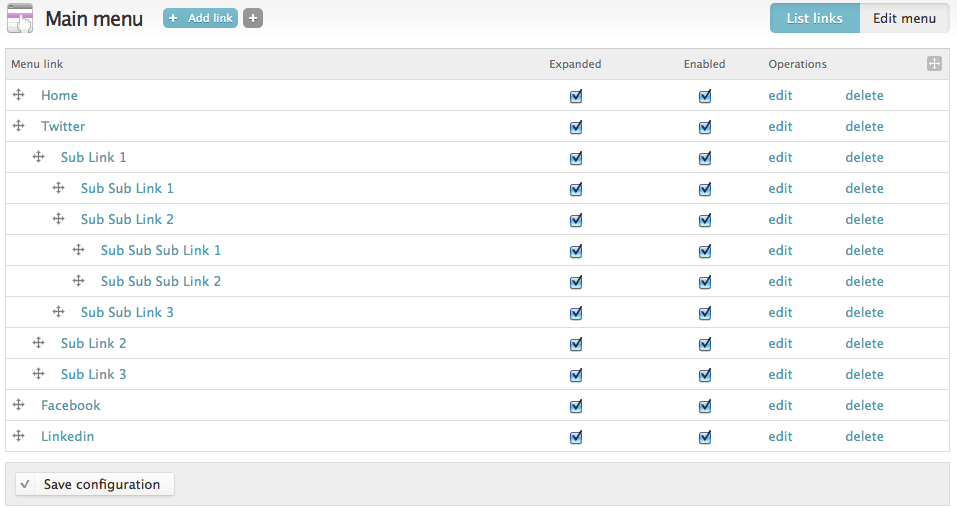This screenshot has width=957, height=508.
Task: Click the Operations column header
Action: (797, 64)
